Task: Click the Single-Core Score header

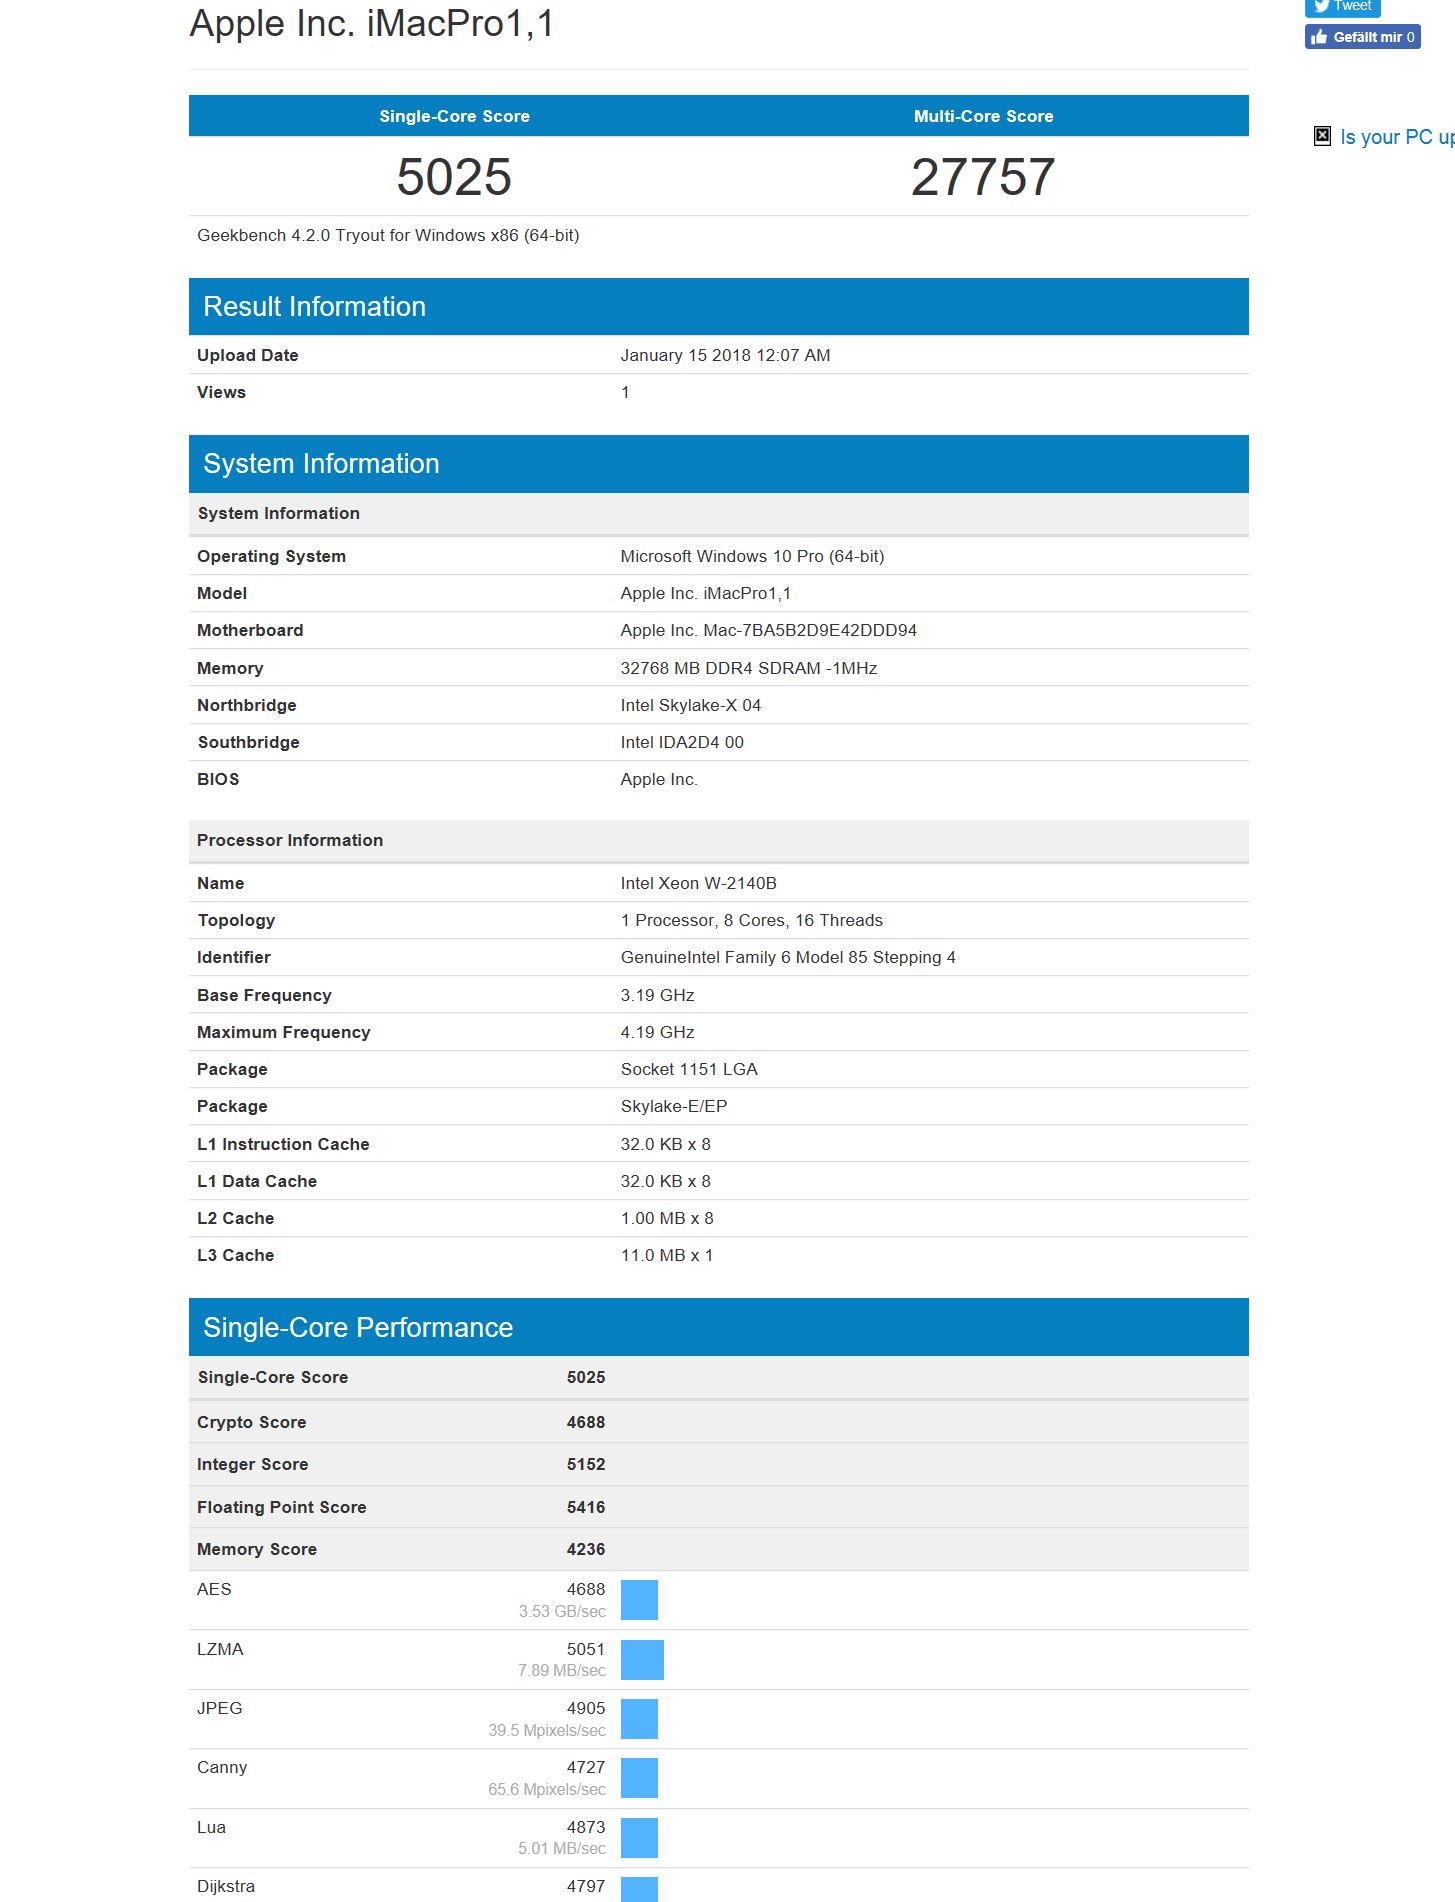Action: click(454, 116)
